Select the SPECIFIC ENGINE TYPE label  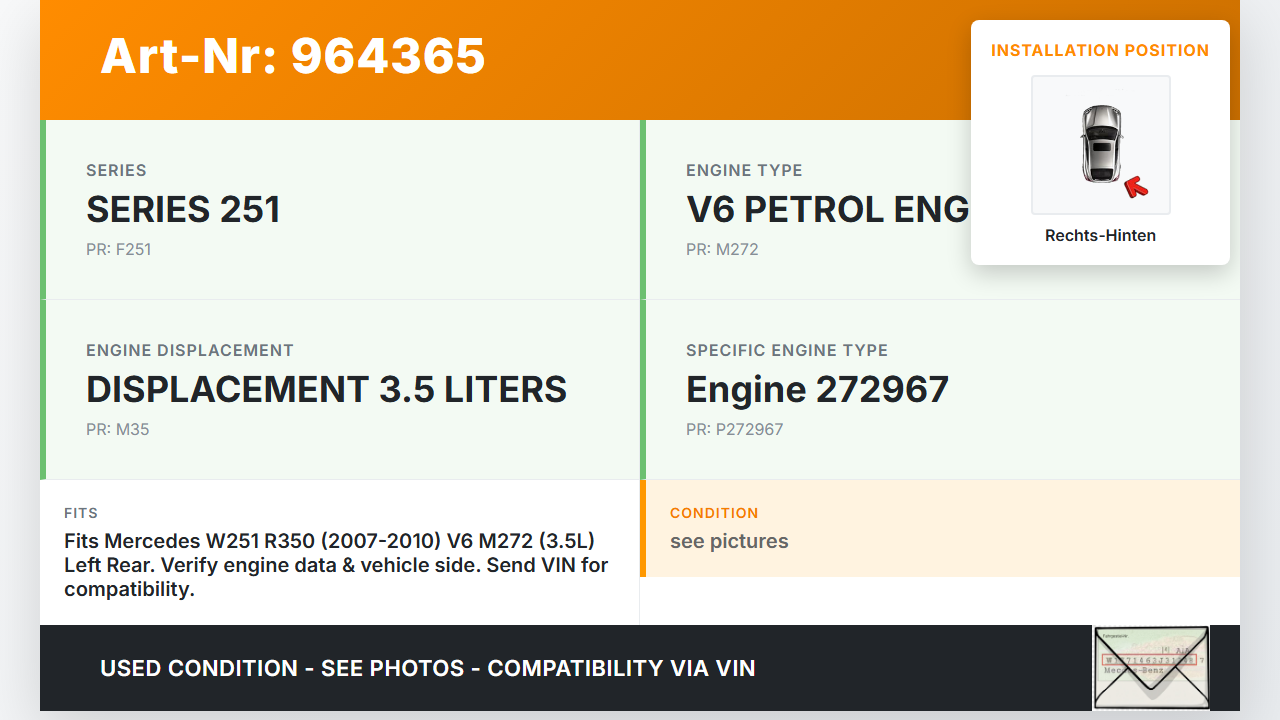pyautogui.click(x=787, y=350)
